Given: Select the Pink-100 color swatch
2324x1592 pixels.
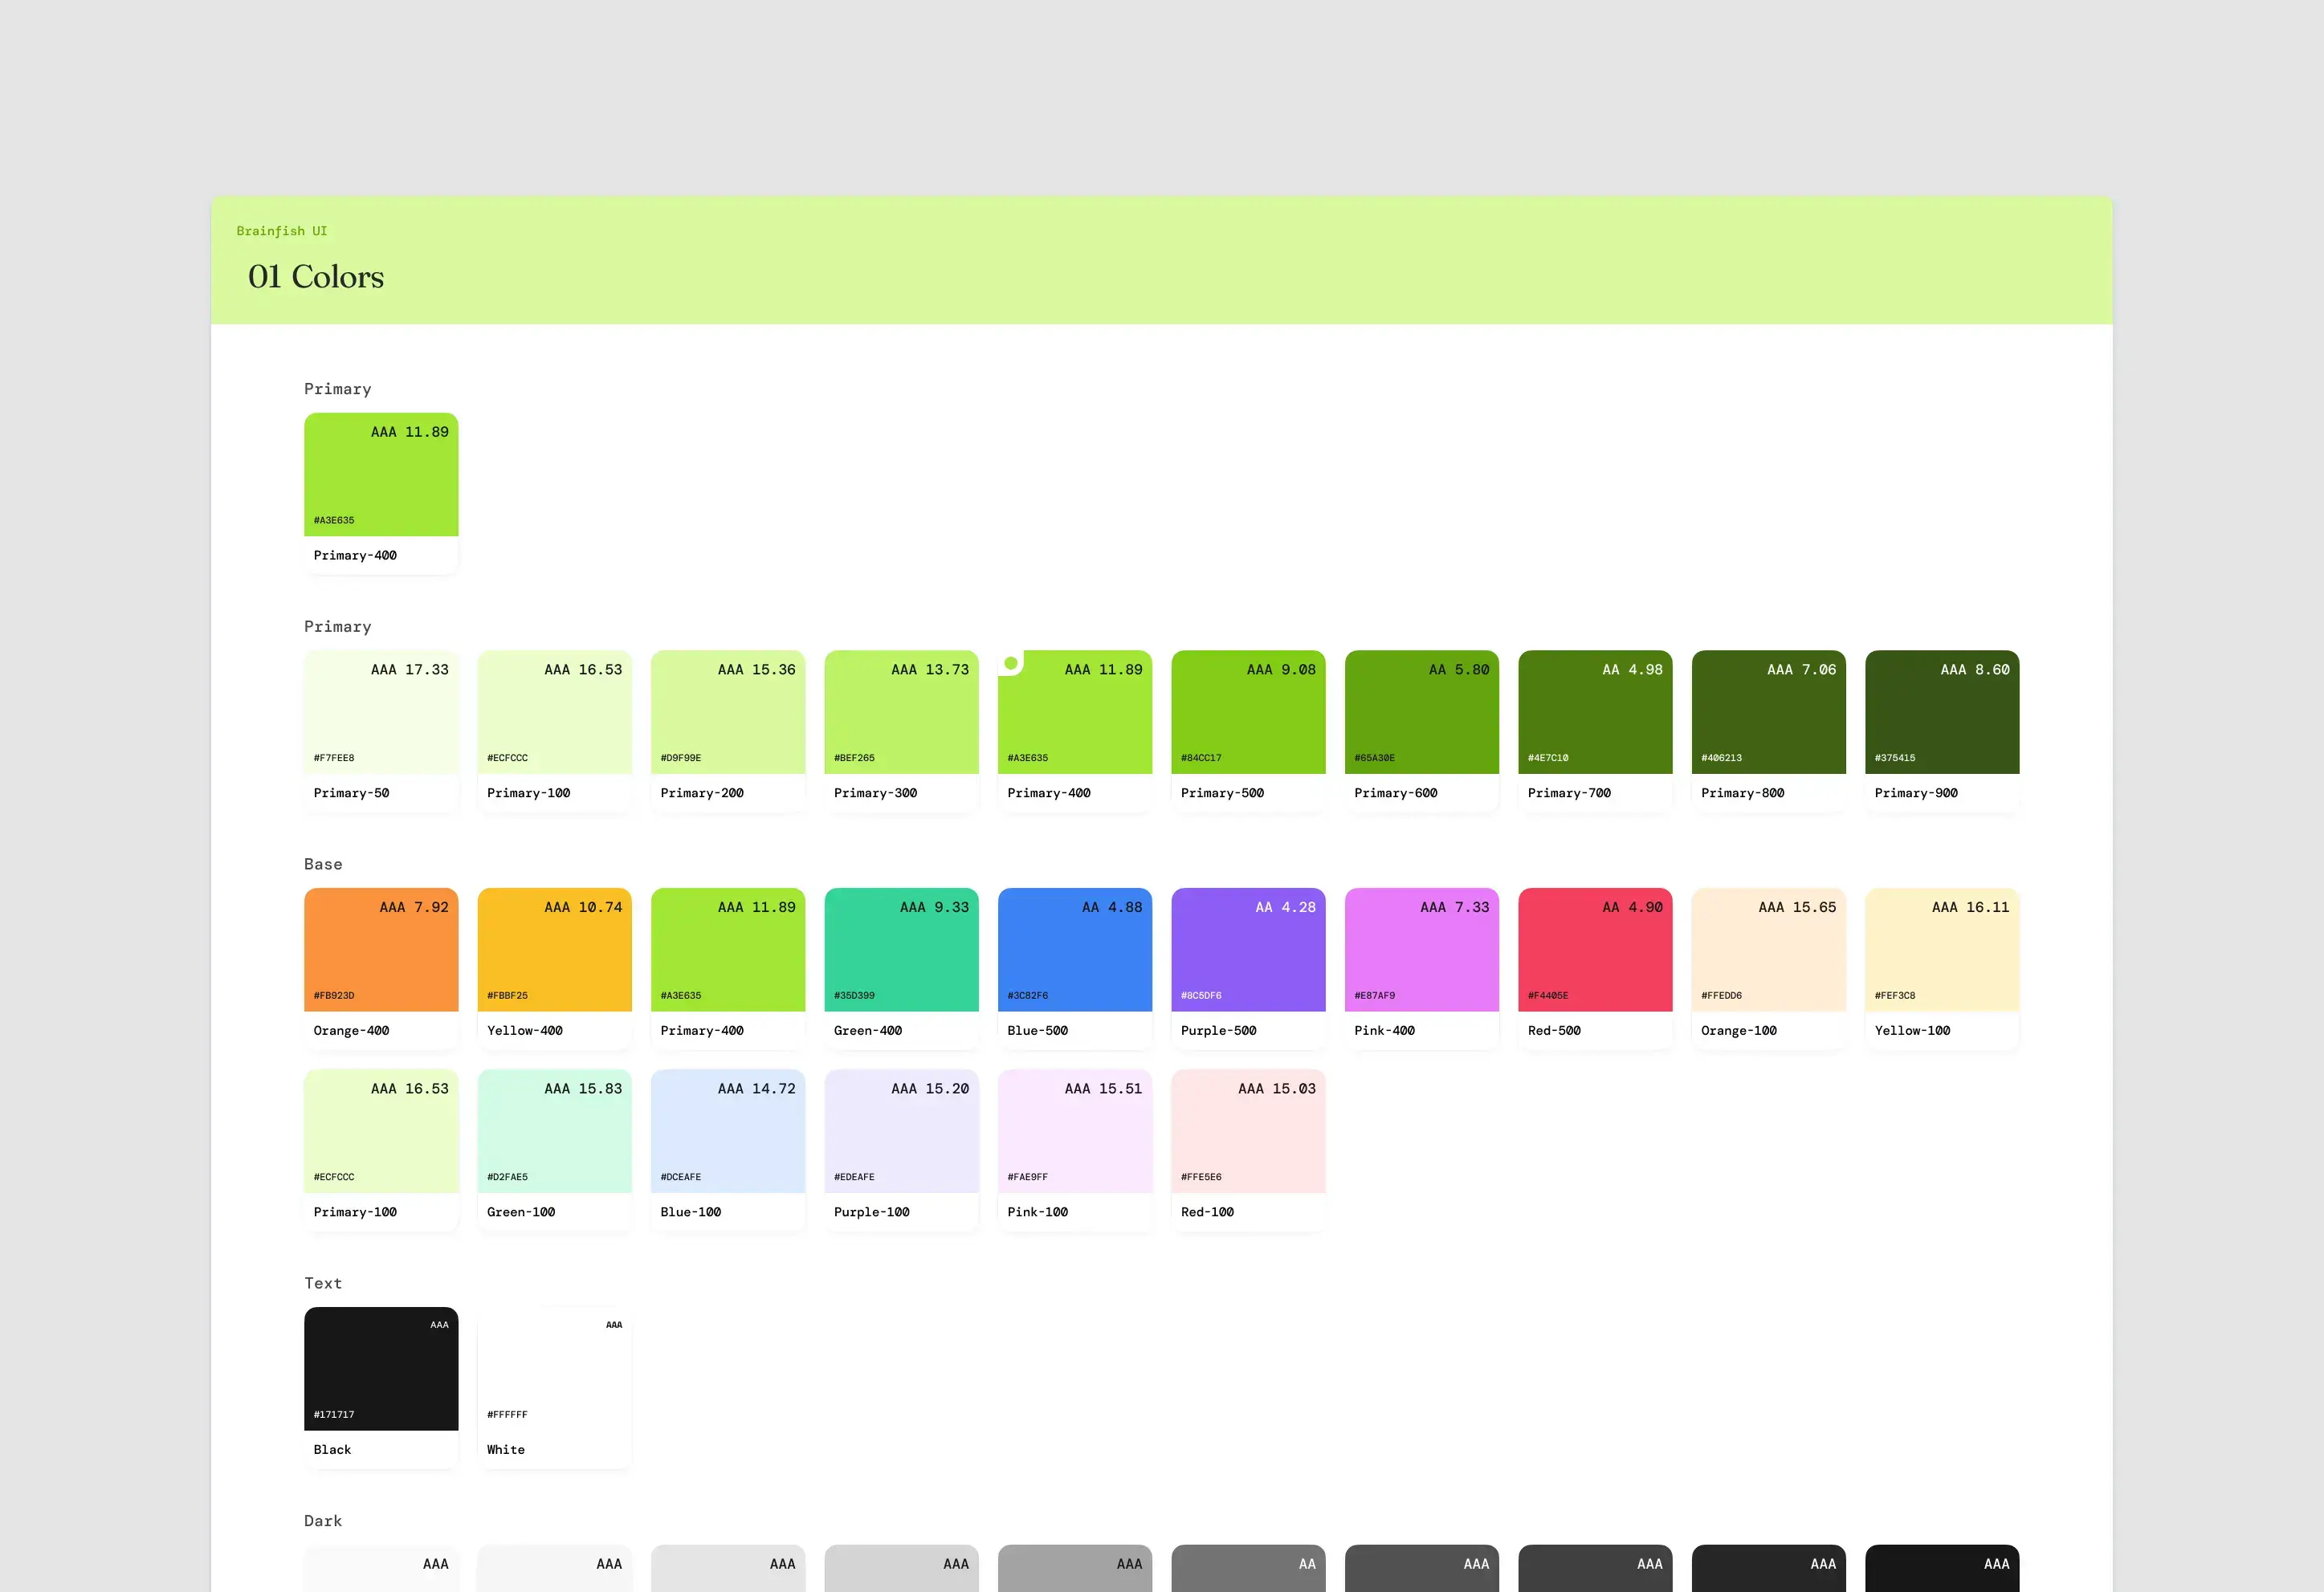Looking at the screenshot, I should click(1075, 1150).
